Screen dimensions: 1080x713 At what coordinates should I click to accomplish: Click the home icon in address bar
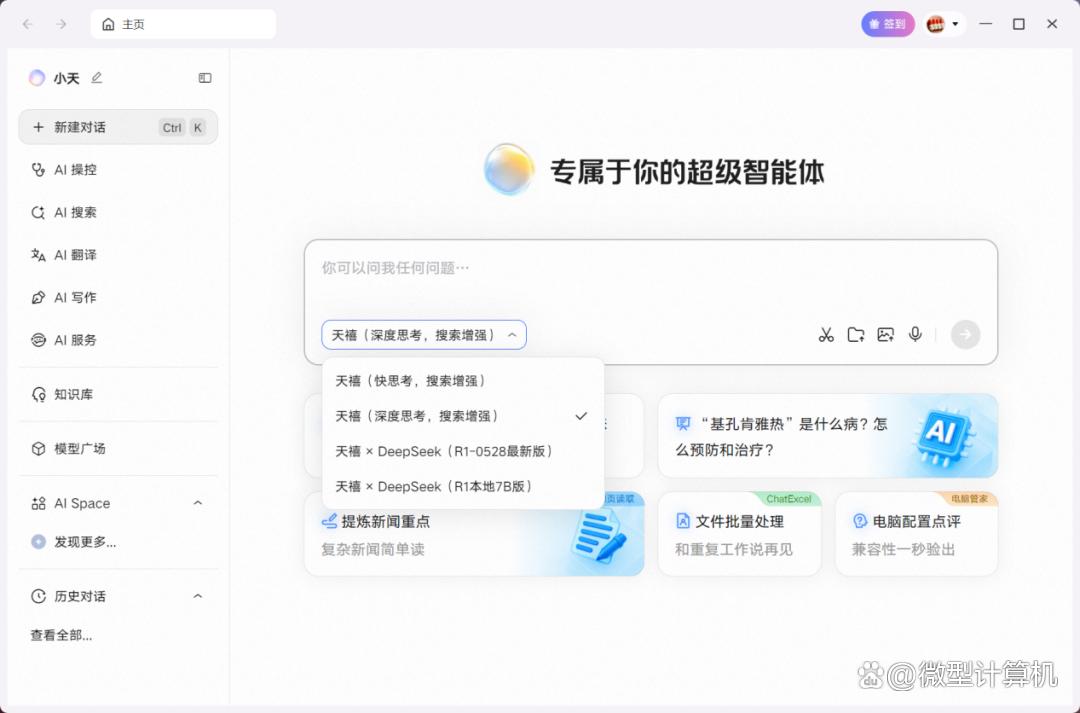coord(108,24)
